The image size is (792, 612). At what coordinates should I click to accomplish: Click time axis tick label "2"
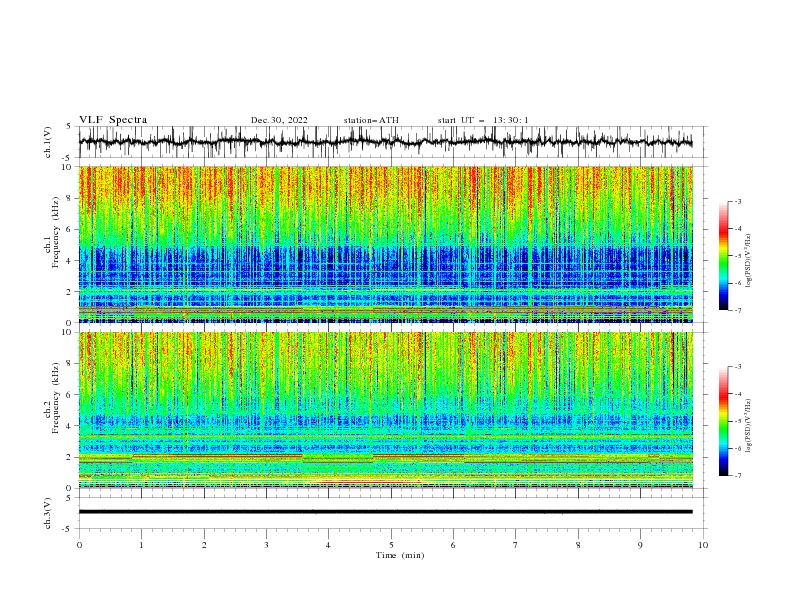[x=204, y=545]
